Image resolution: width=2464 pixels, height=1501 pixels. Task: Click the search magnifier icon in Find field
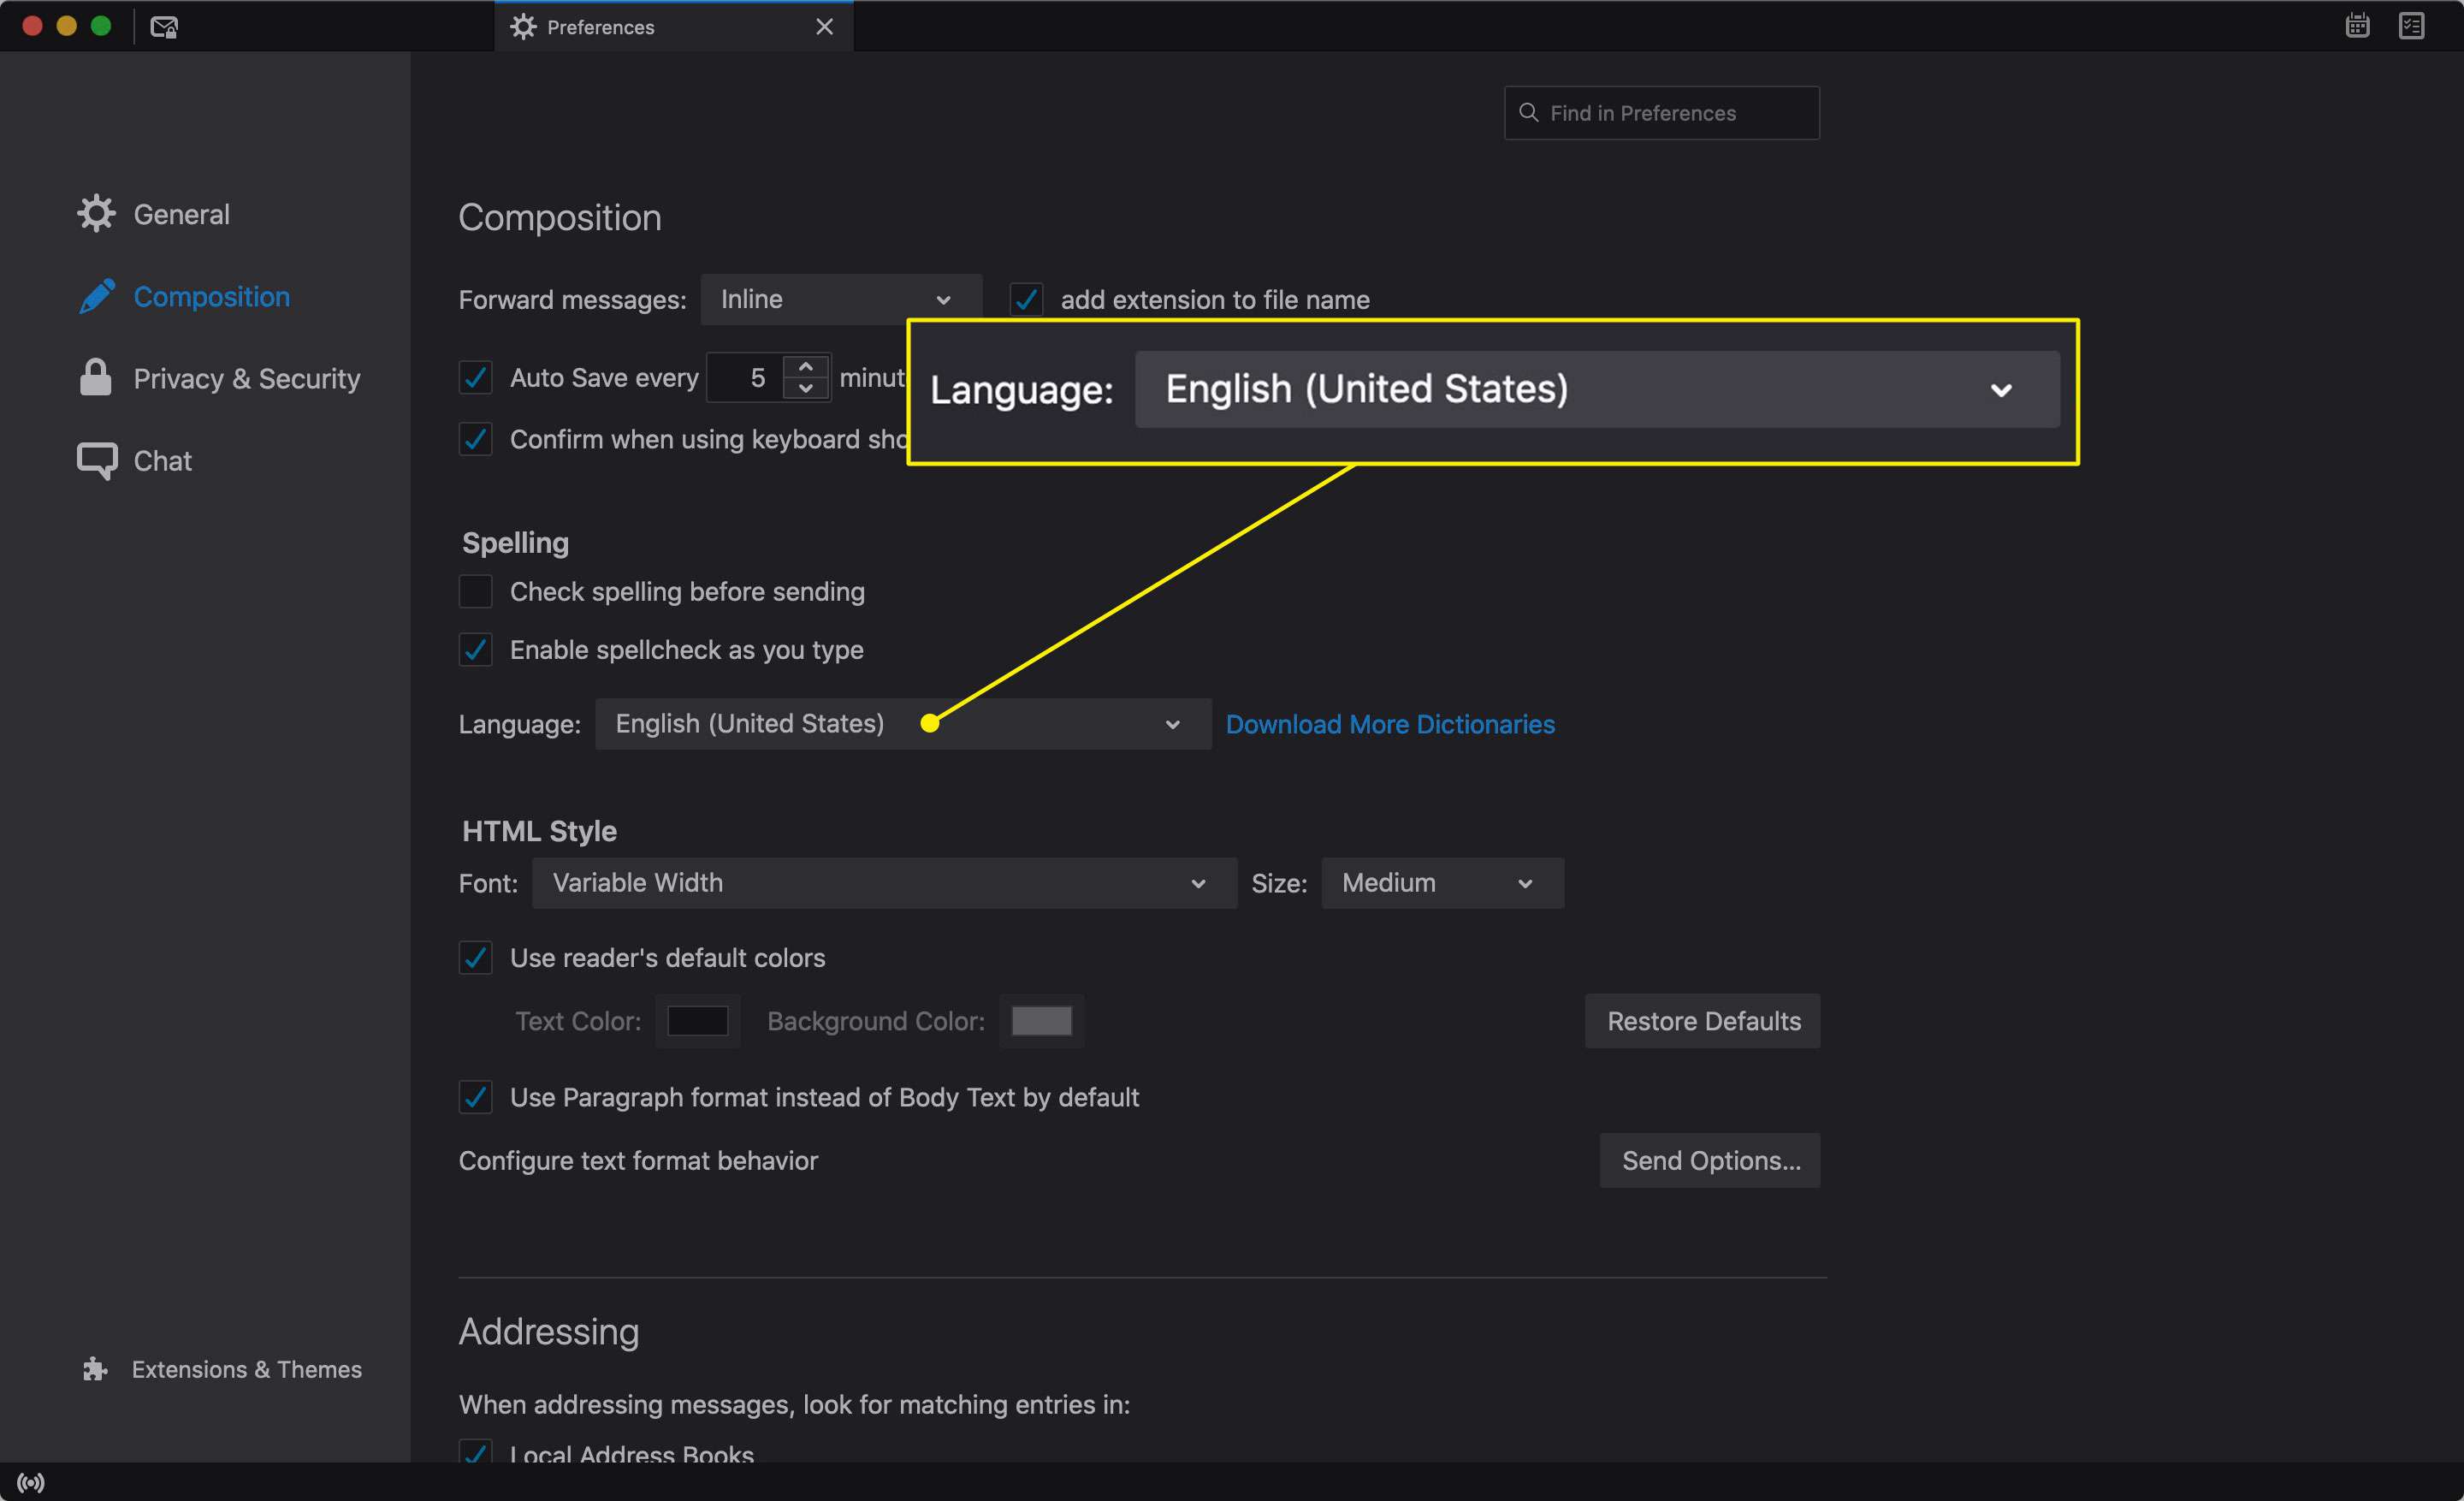coord(1528,112)
